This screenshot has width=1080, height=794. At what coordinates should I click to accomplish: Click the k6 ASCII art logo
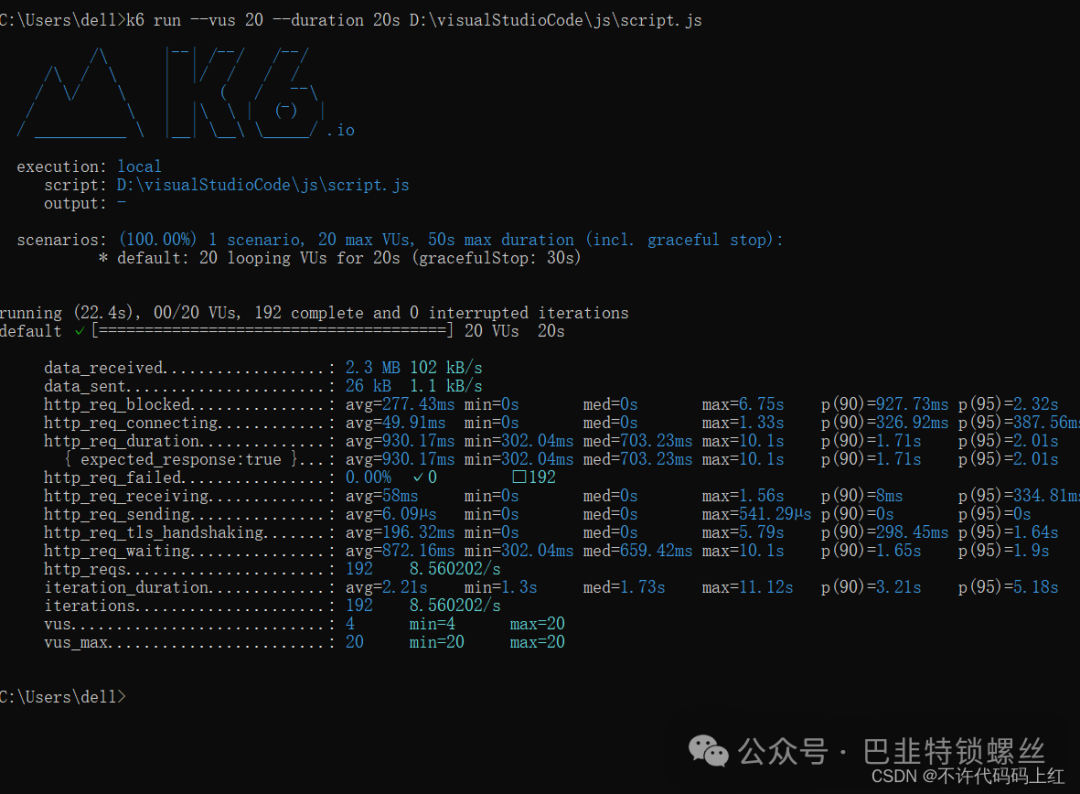[186, 93]
